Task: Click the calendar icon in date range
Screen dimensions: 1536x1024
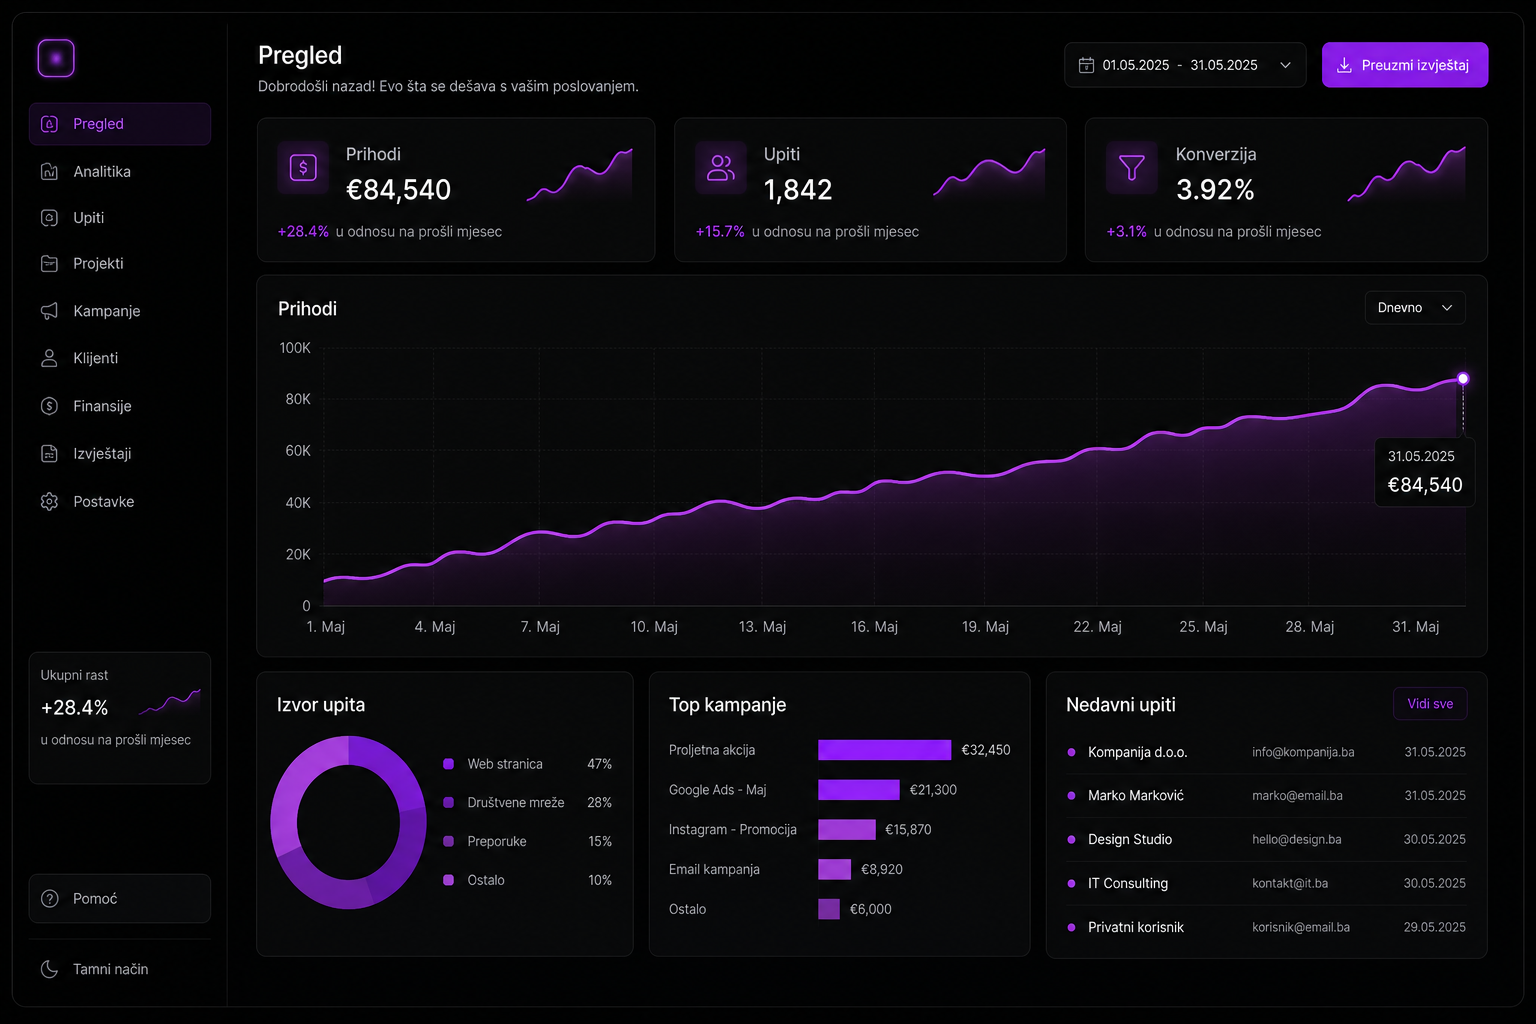Action: pyautogui.click(x=1086, y=65)
